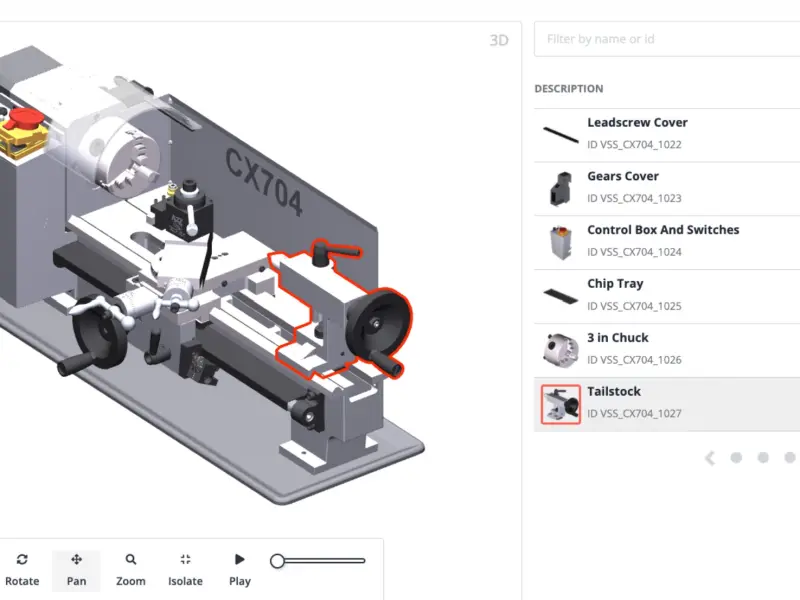
Task: Open the Gears Cover thumbnail
Action: (x=560, y=189)
